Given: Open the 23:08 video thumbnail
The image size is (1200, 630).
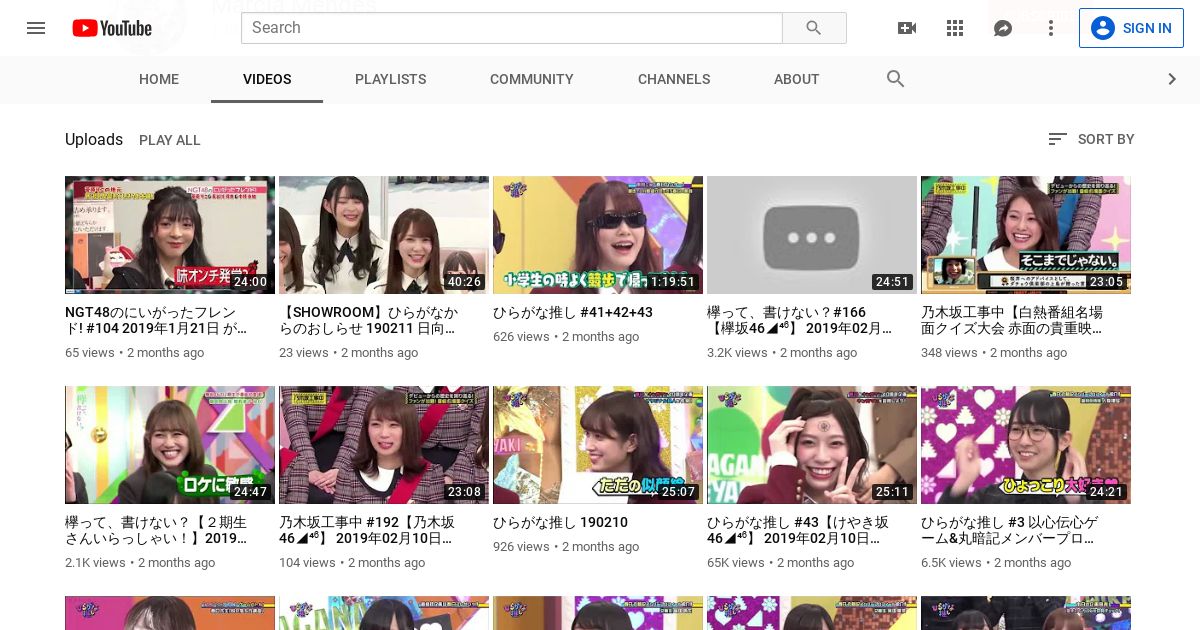Looking at the screenshot, I should point(384,445).
